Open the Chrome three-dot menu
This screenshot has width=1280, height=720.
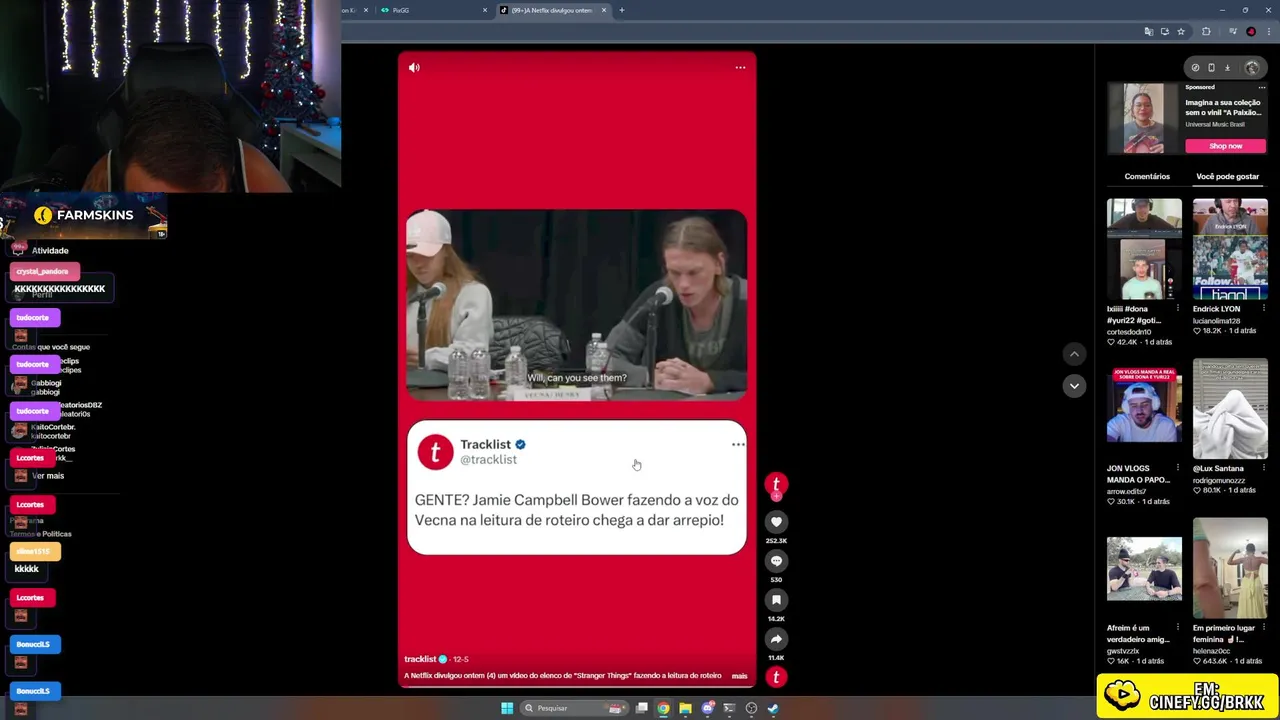click(1267, 32)
